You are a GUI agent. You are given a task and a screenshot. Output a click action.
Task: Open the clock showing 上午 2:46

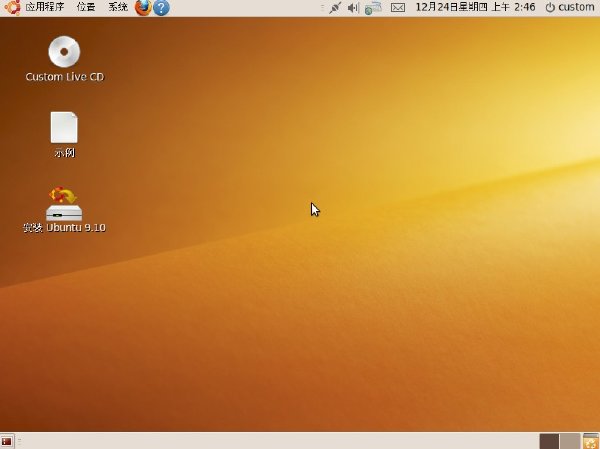(x=475, y=7)
